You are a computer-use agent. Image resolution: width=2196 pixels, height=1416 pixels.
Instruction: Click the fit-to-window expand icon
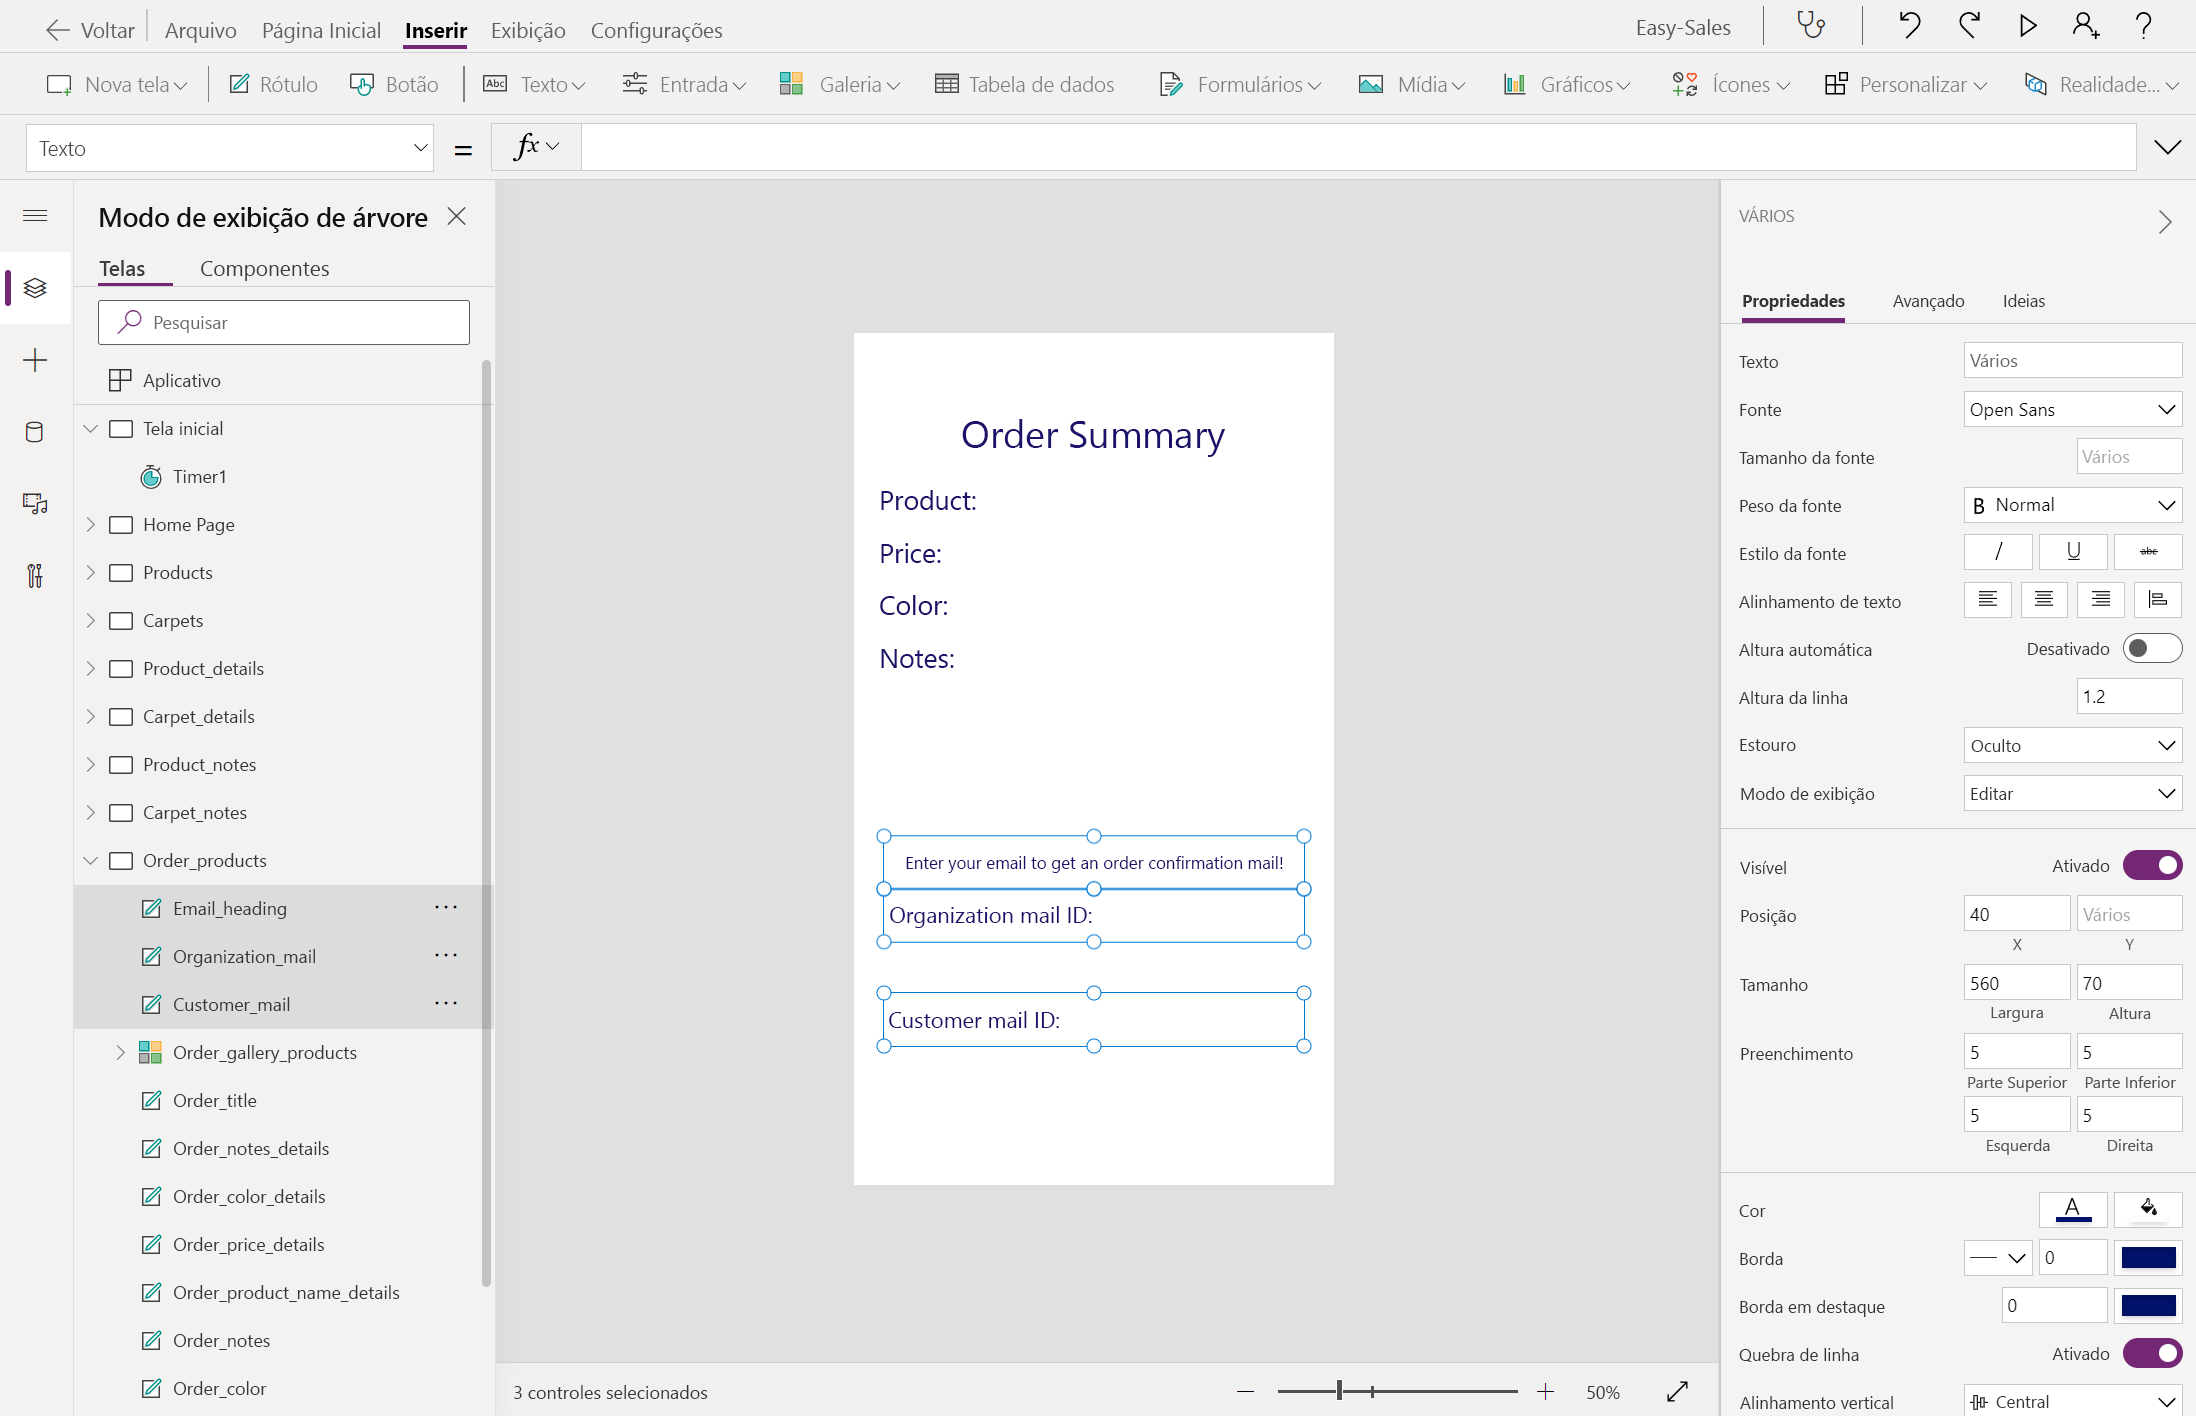(1677, 1392)
